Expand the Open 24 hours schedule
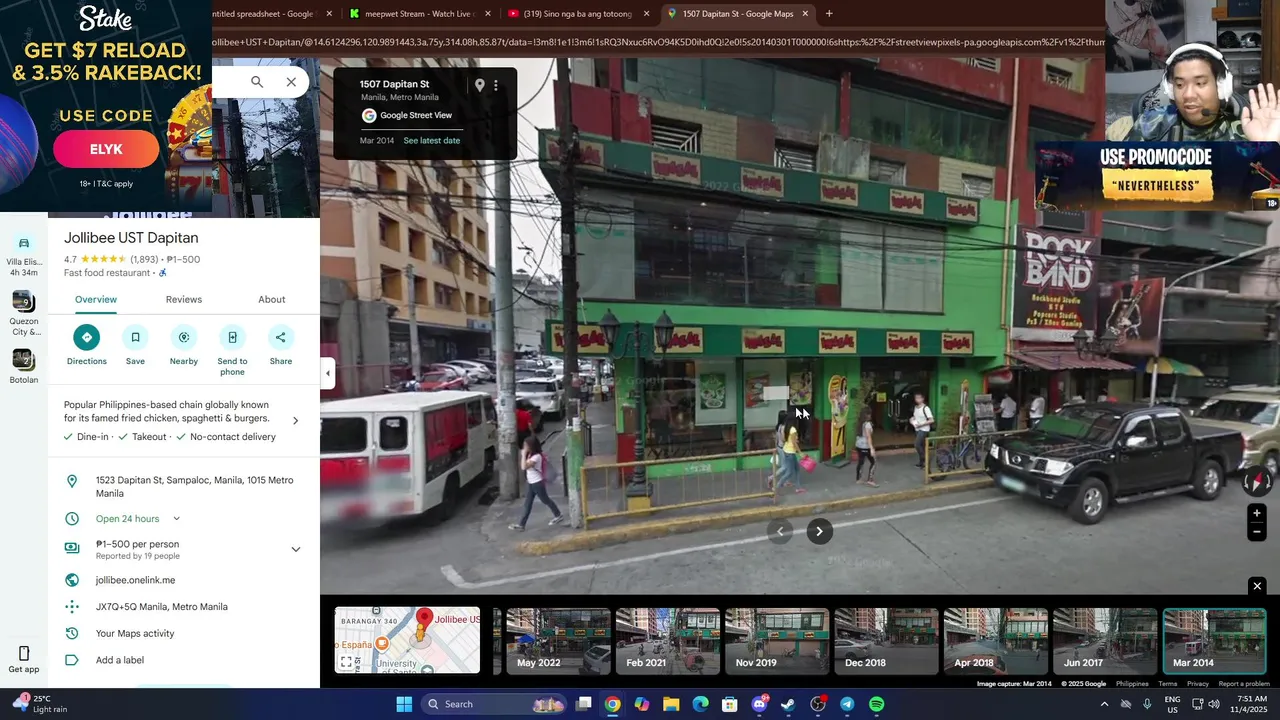Image resolution: width=1280 pixels, height=720 pixels. [x=176, y=519]
